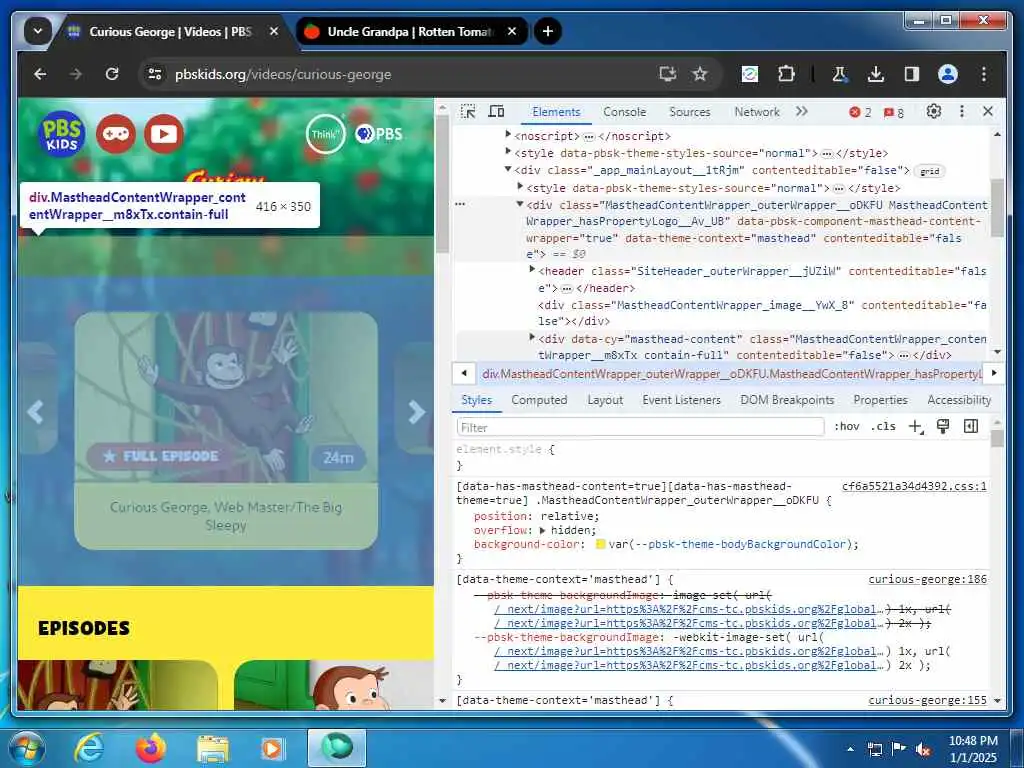Toggle the browser side panel icon
The height and width of the screenshot is (768, 1024).
coord(912,74)
